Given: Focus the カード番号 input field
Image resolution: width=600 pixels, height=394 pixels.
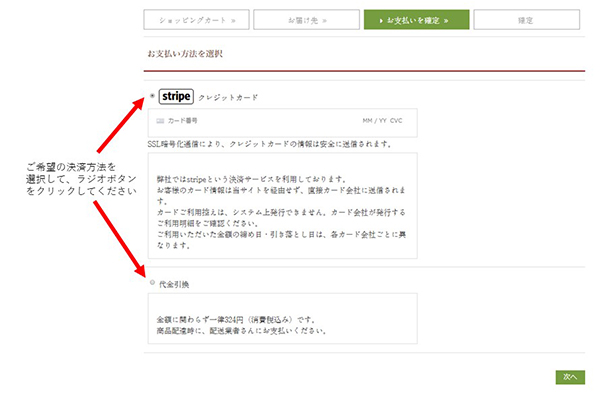Looking at the screenshot, I should pyautogui.click(x=282, y=123).
